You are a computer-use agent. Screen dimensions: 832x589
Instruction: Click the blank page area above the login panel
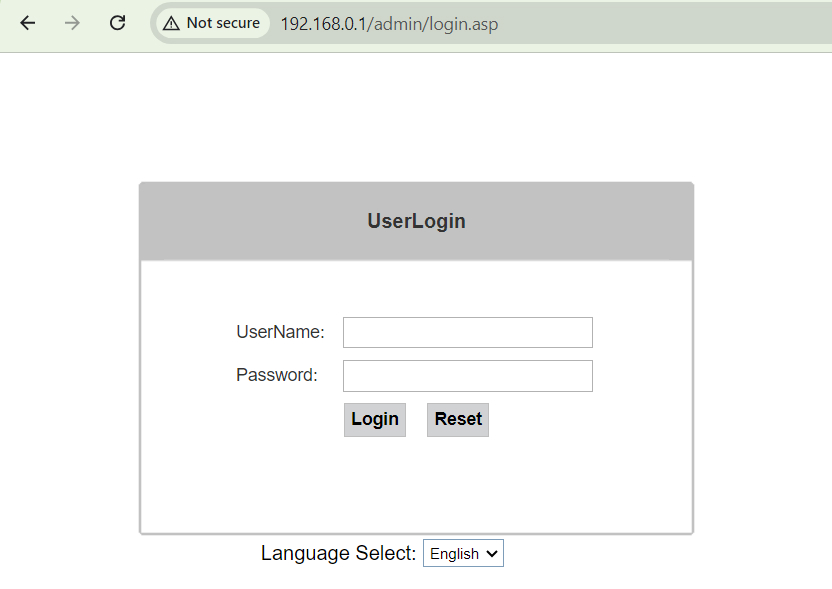416,115
